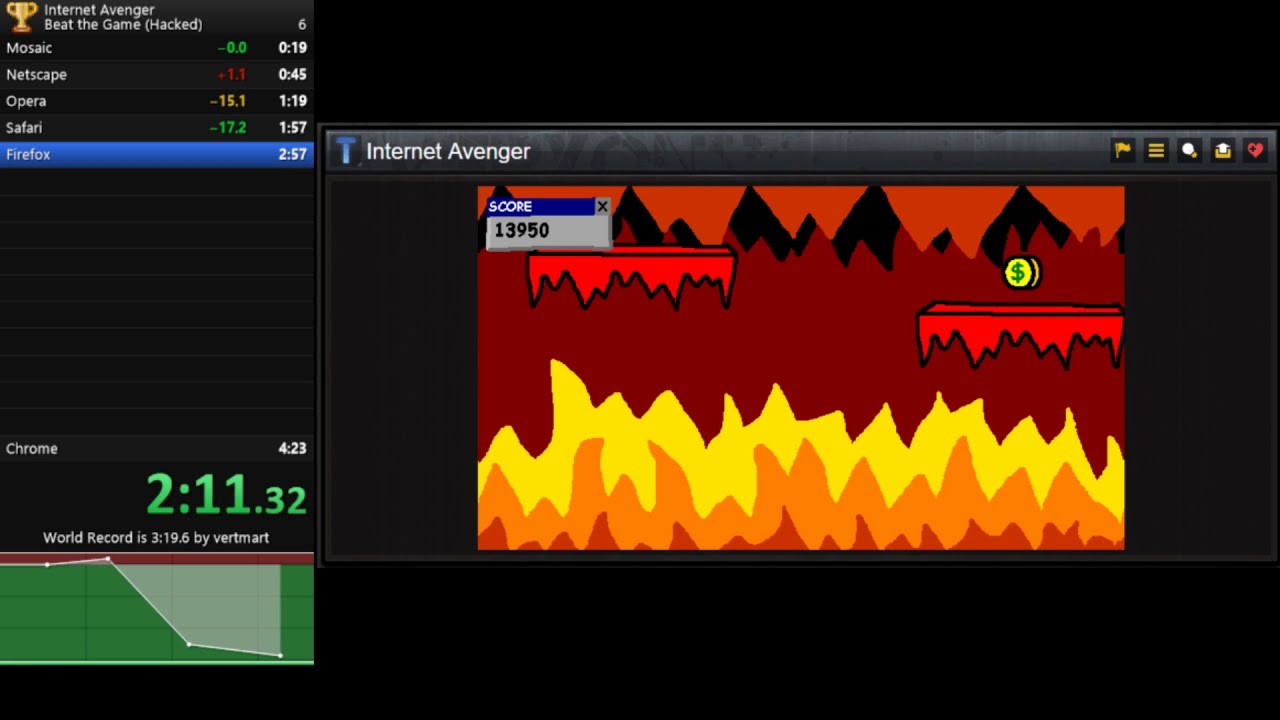This screenshot has width=1280, height=720.
Task: Click the gold trophy icon in splits panel
Action: (x=21, y=16)
